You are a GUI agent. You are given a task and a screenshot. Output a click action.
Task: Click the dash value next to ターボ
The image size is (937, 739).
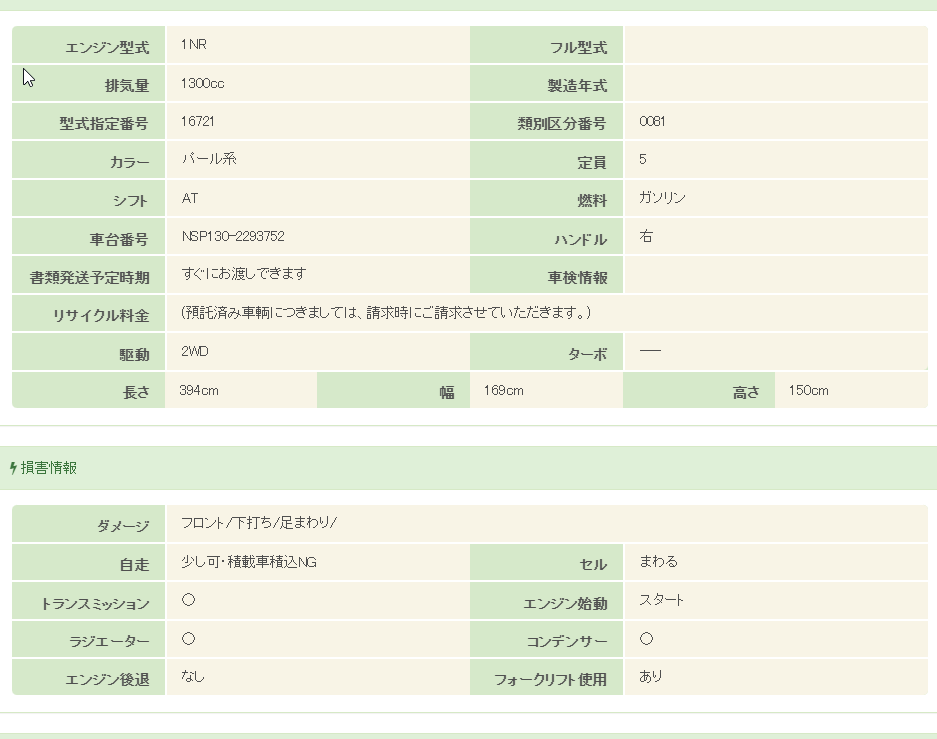[650, 351]
